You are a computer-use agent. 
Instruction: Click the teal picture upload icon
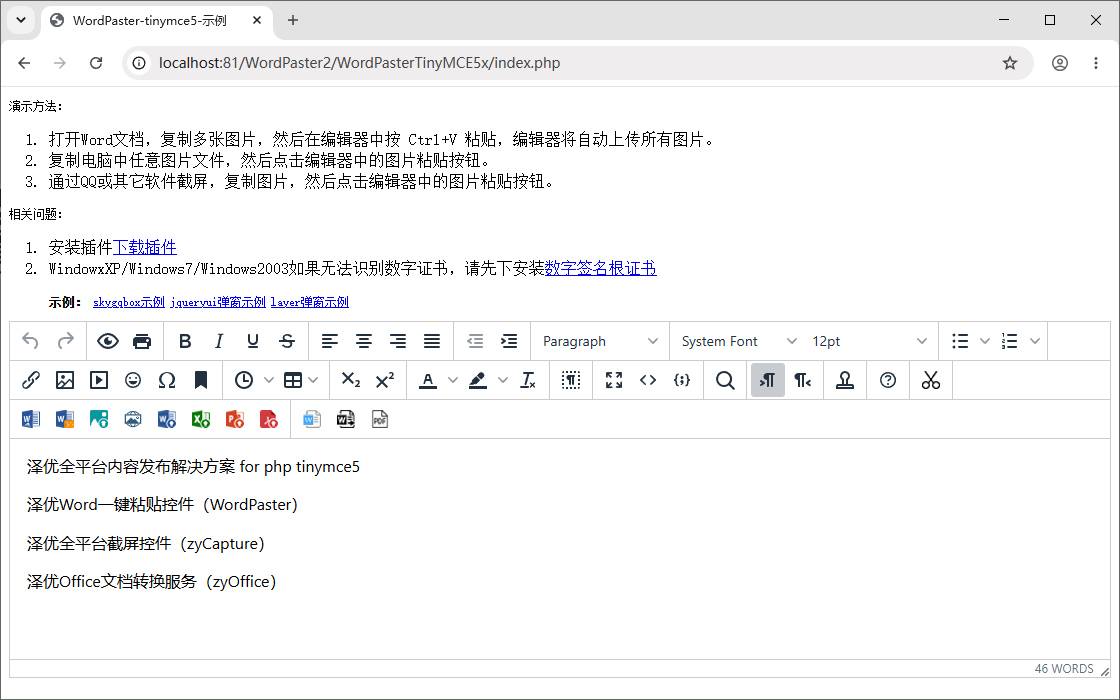(x=99, y=419)
